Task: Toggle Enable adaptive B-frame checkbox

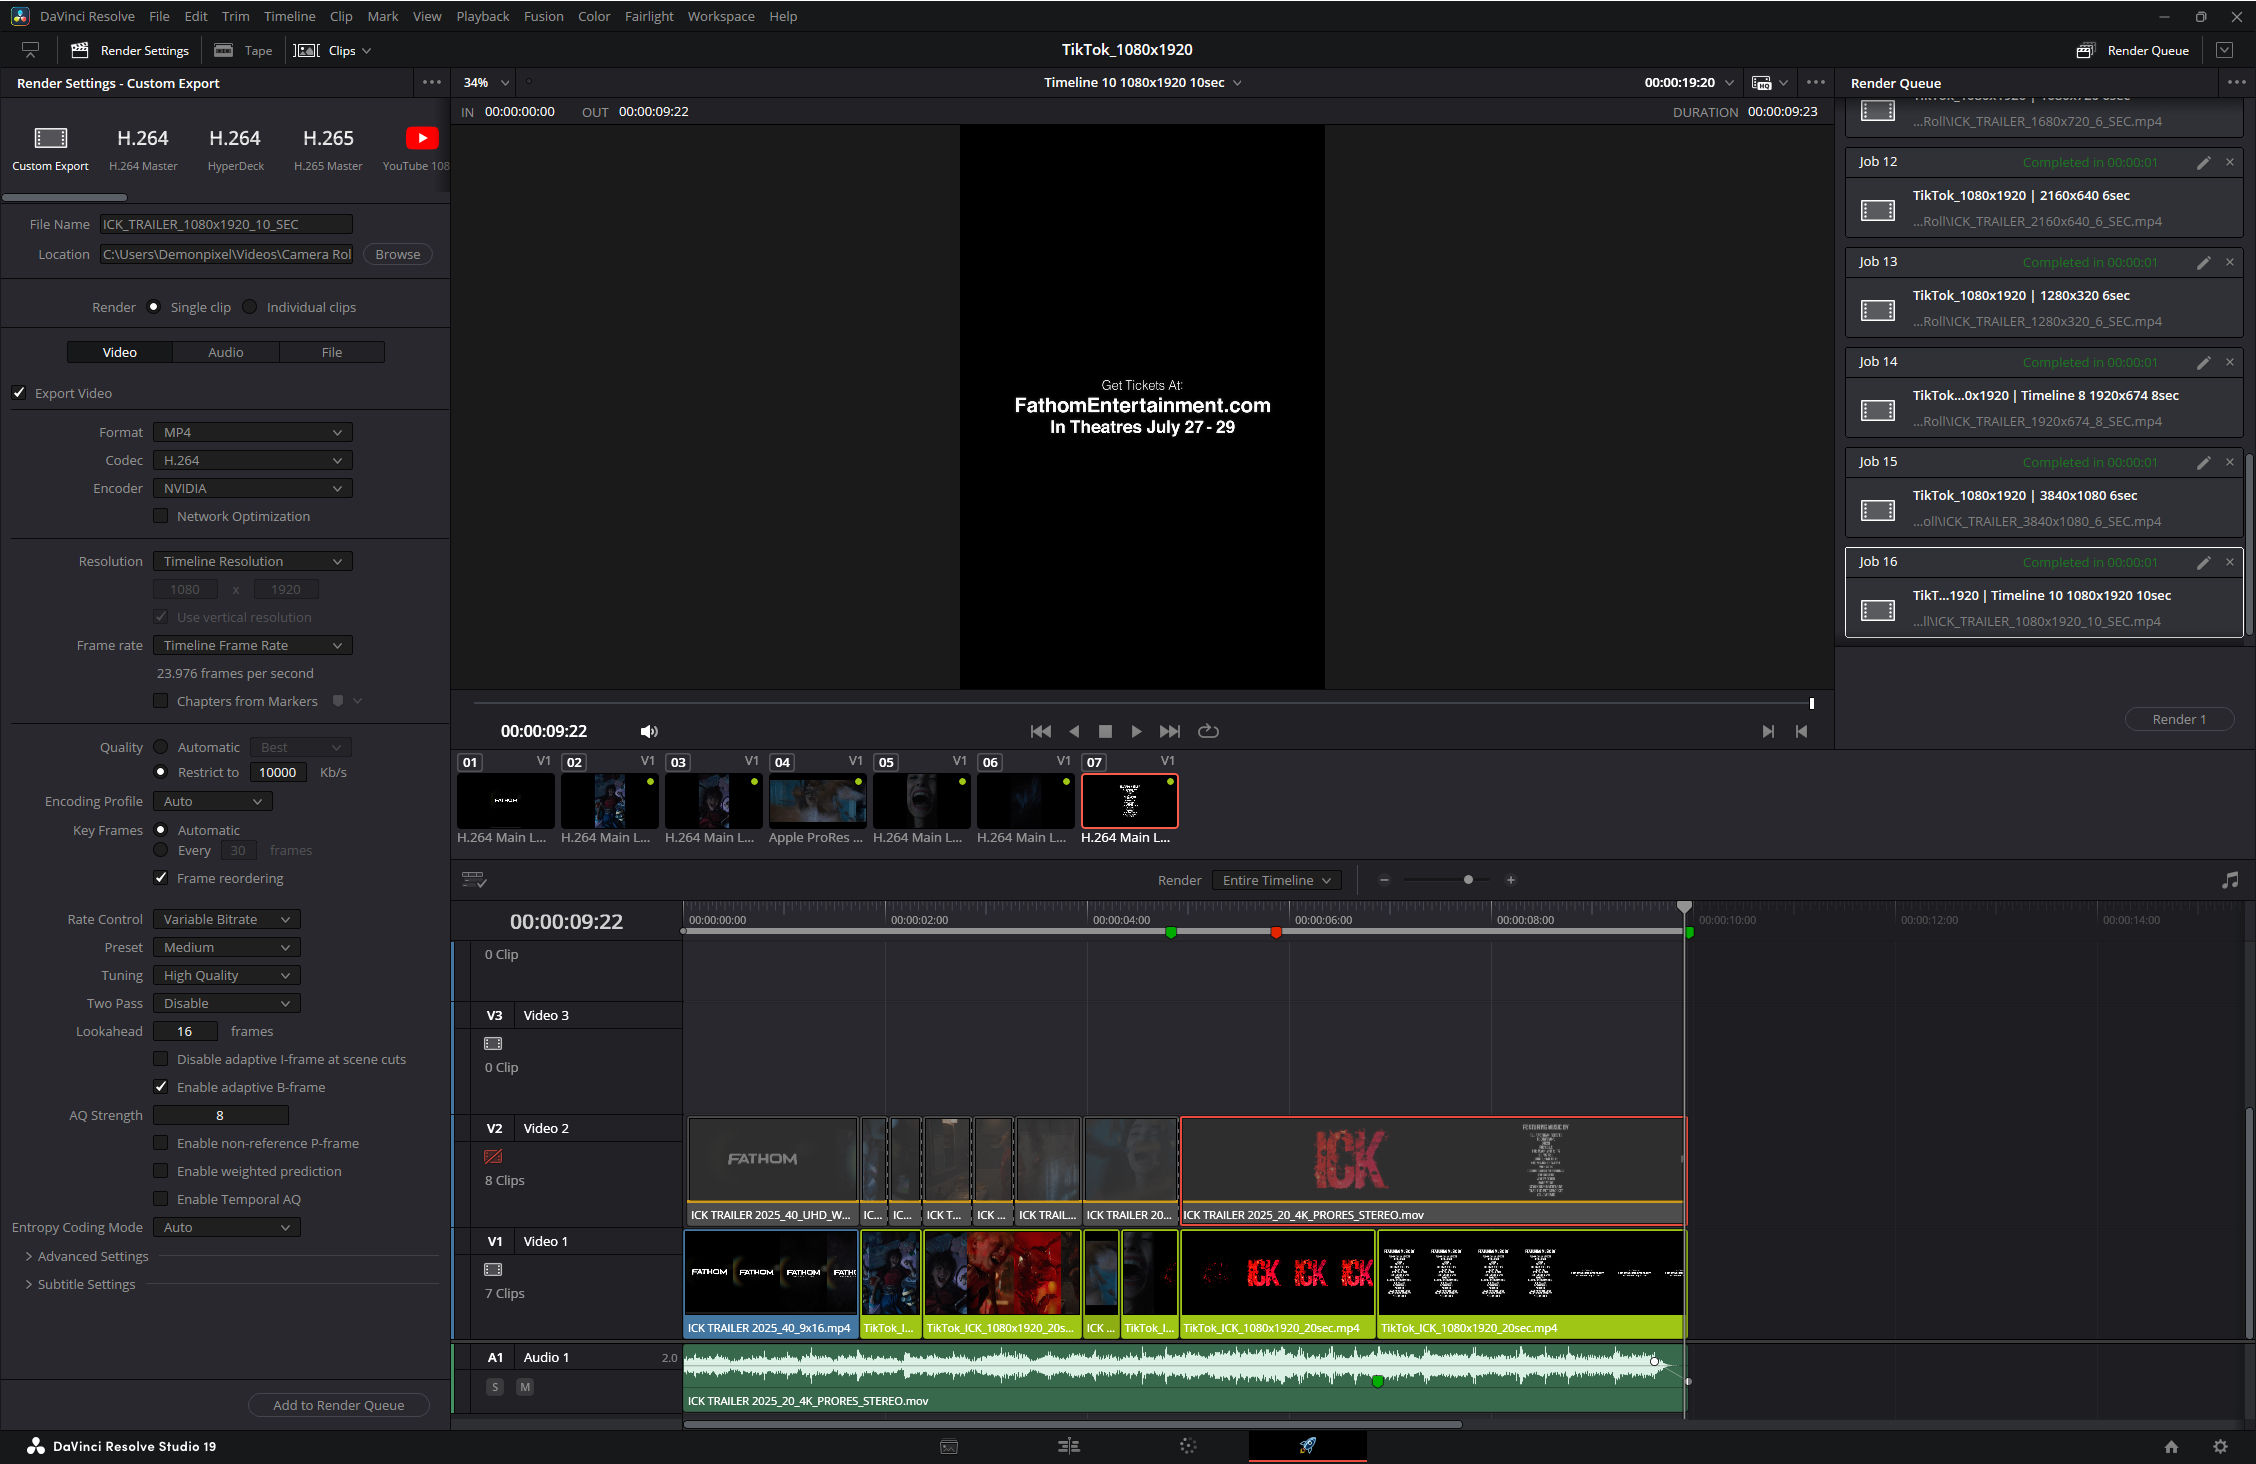Action: (x=161, y=1087)
